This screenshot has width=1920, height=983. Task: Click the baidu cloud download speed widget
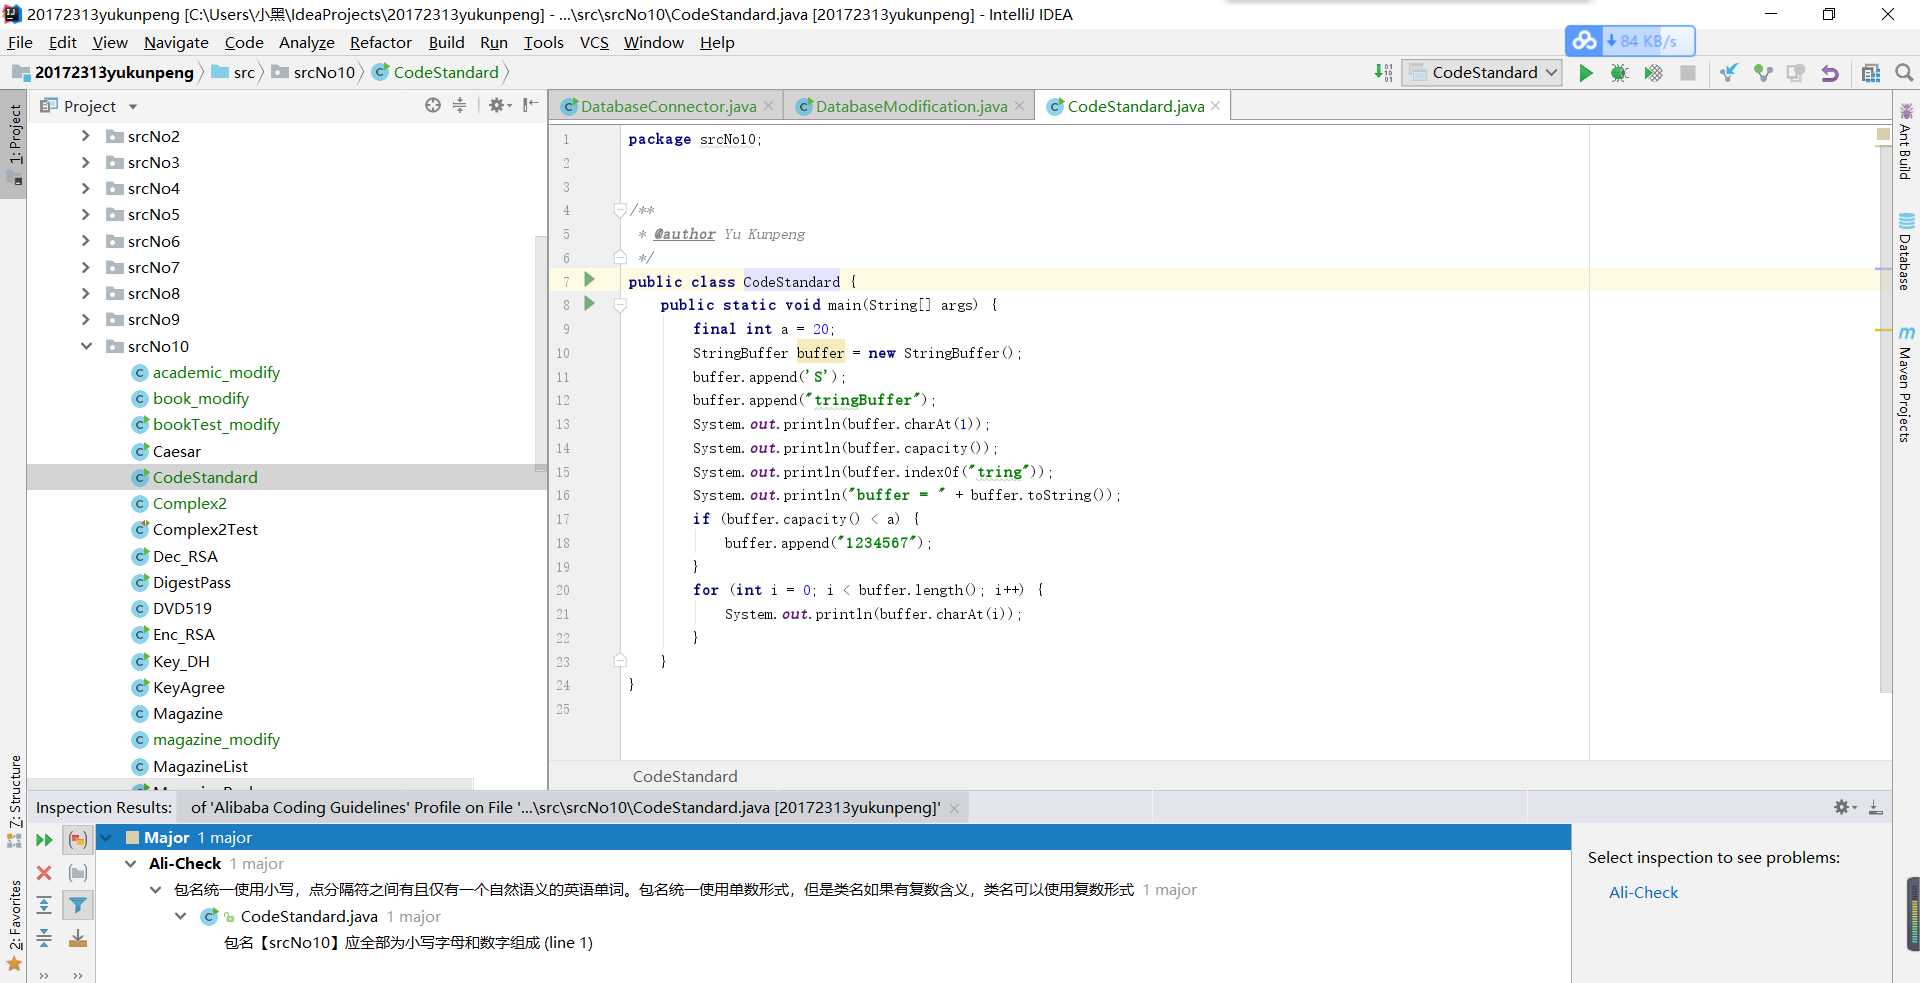(x=1630, y=41)
